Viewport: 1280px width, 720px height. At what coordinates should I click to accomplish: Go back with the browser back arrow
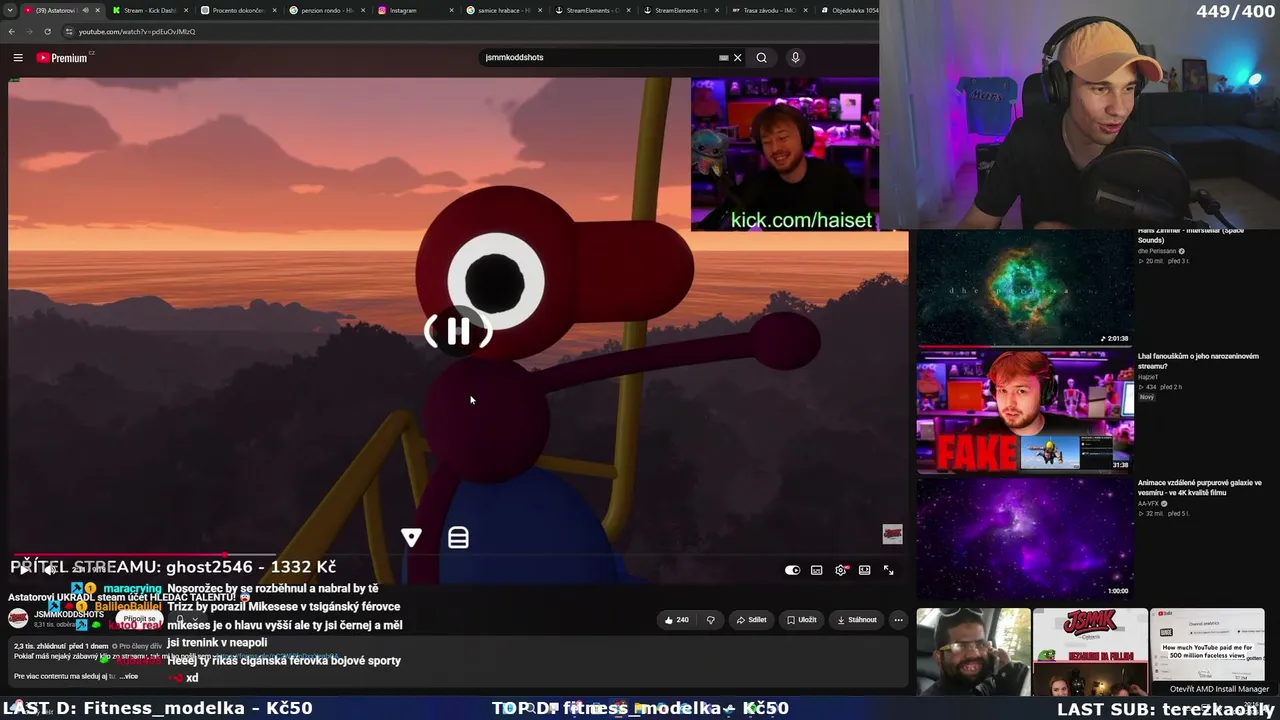click(x=12, y=32)
